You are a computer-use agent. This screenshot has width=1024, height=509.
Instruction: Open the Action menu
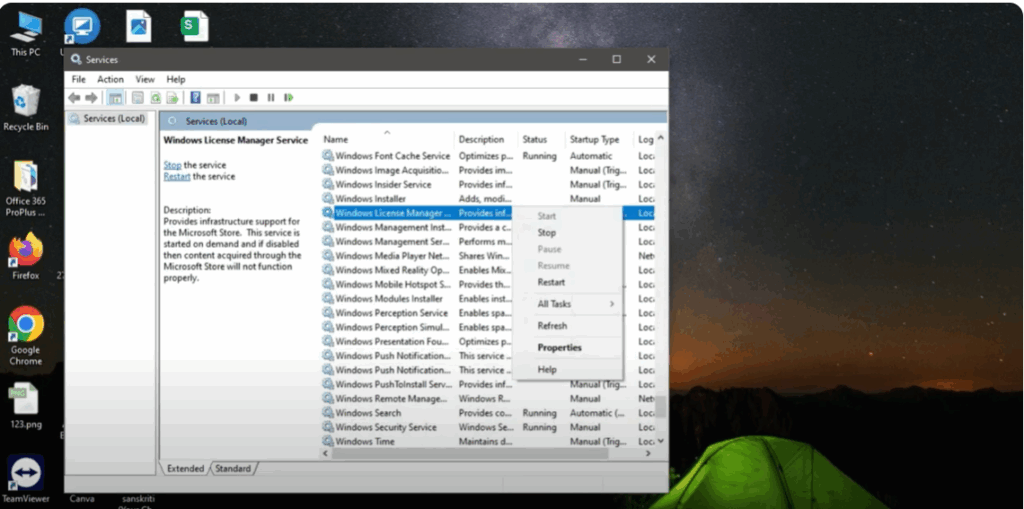pos(110,79)
